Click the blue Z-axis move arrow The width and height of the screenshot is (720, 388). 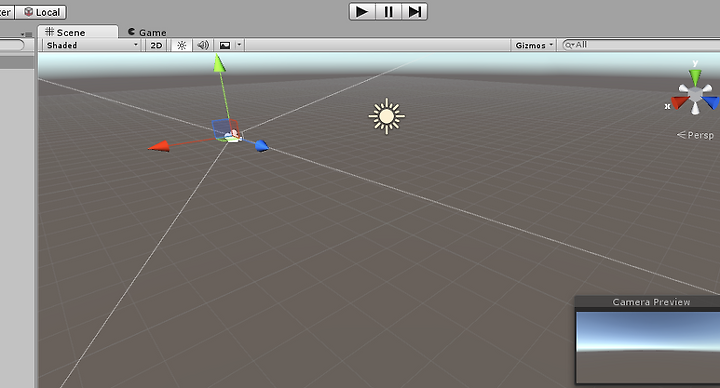(x=261, y=146)
